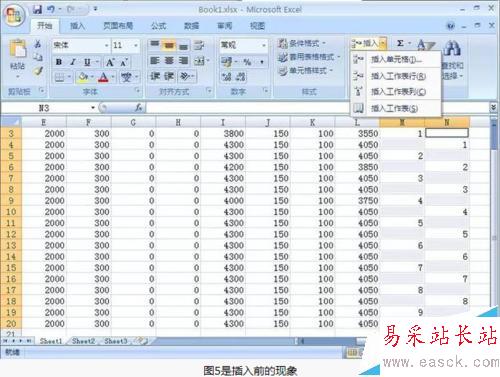
Task: Align text to the right
Action: coord(183,61)
